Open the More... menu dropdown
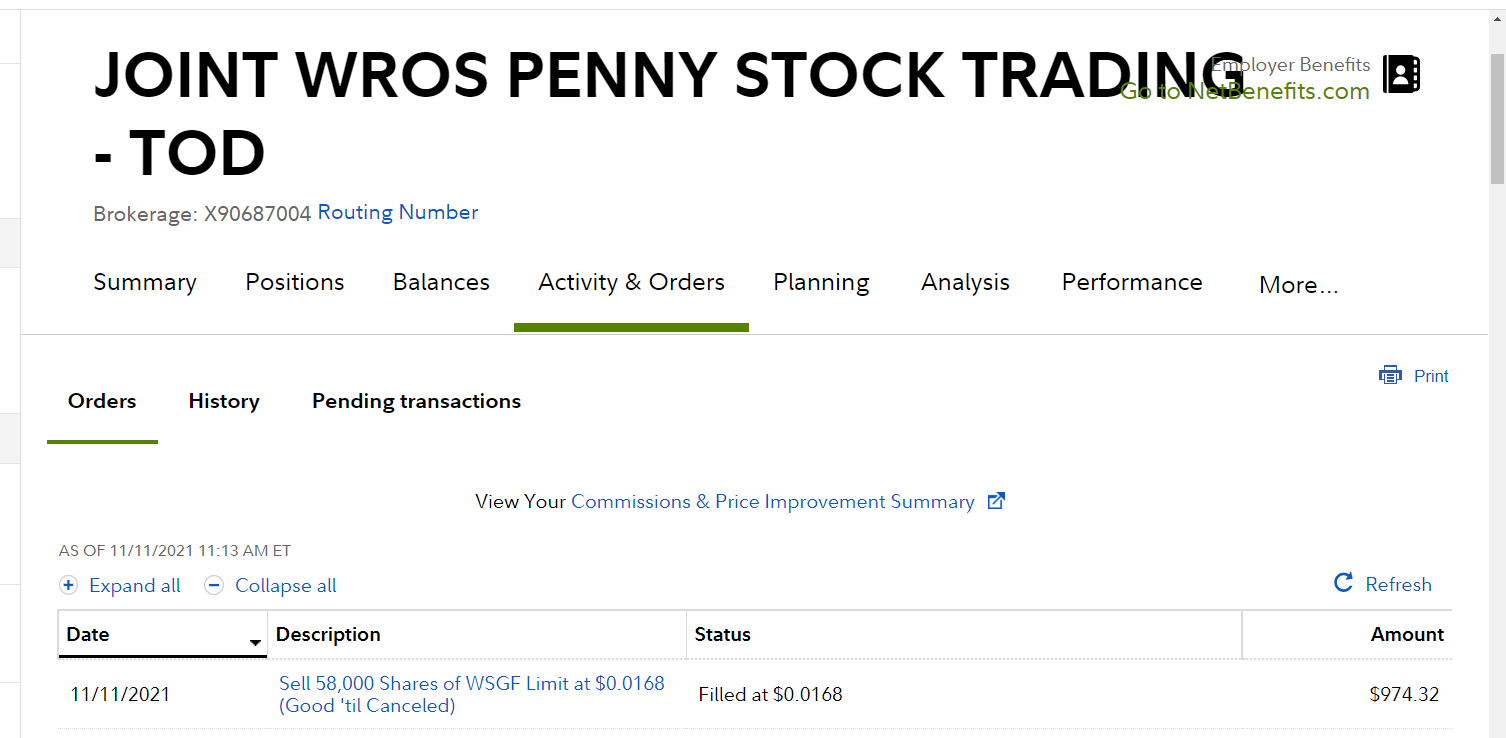Screen dimensions: 1506x738 coord(1298,285)
